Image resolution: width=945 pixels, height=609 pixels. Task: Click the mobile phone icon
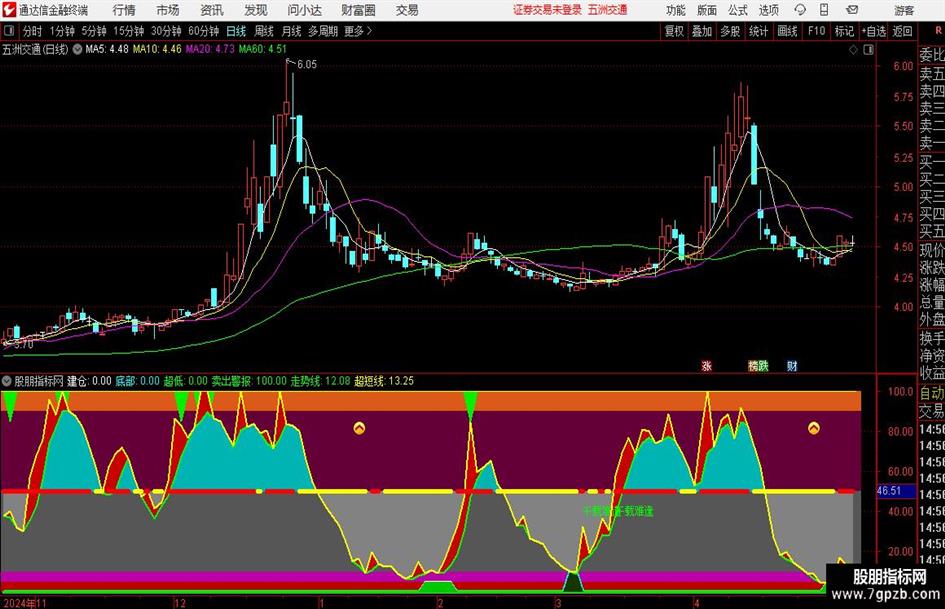coord(824,10)
